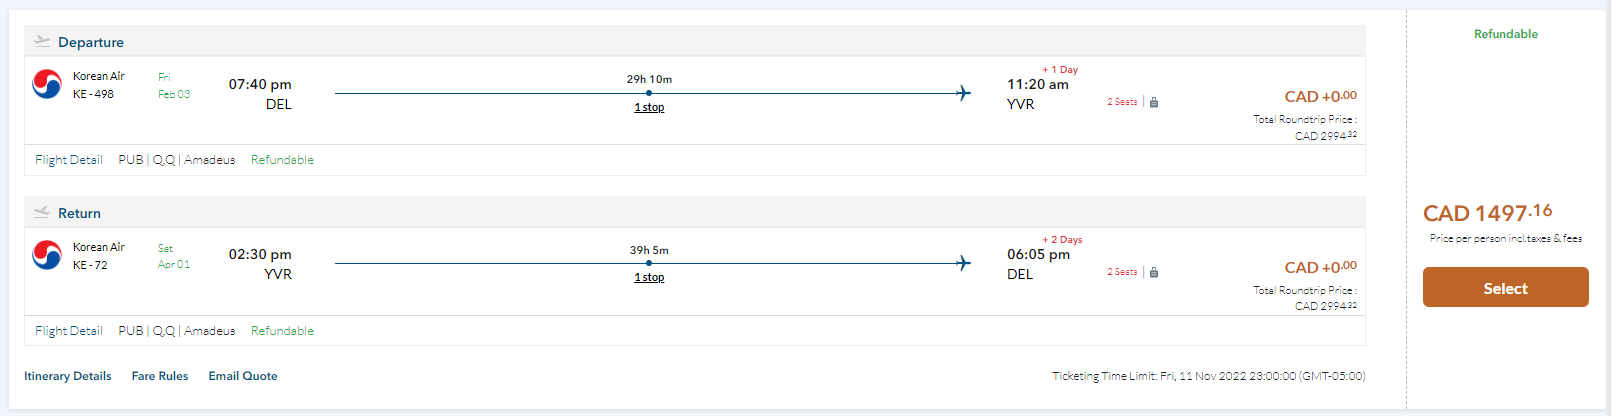Click Refundable label on return flight
Screen dimensions: 1612x416
pos(282,331)
